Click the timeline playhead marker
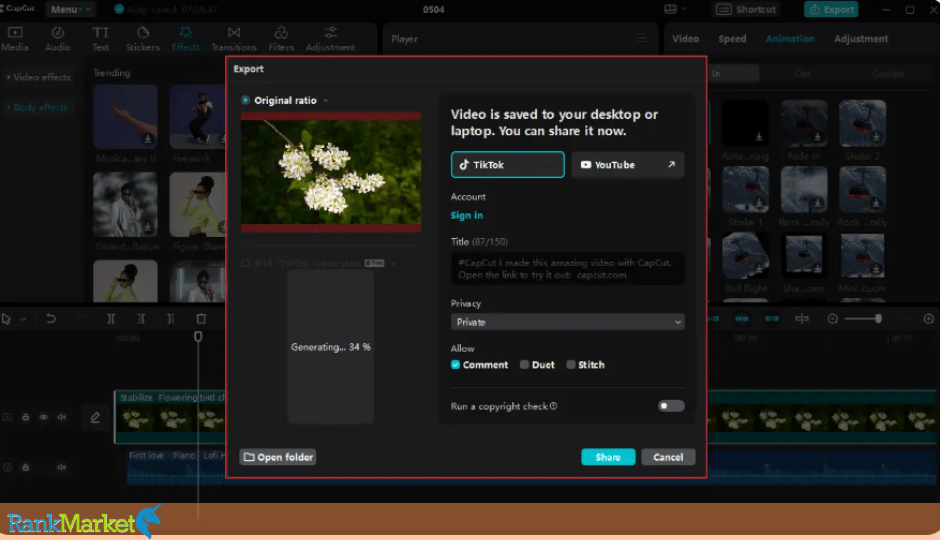Screen dimensions: 940x540 pos(198,337)
